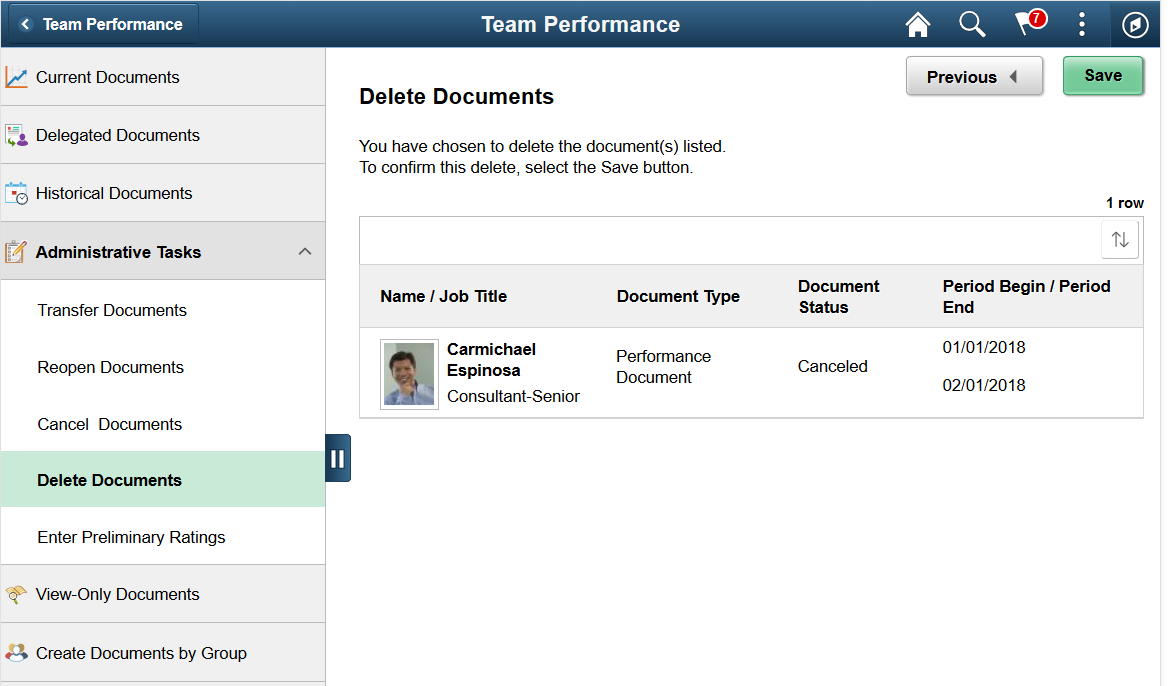Click the Historical Documents calendar icon
This screenshot has width=1168, height=686.
(16, 194)
